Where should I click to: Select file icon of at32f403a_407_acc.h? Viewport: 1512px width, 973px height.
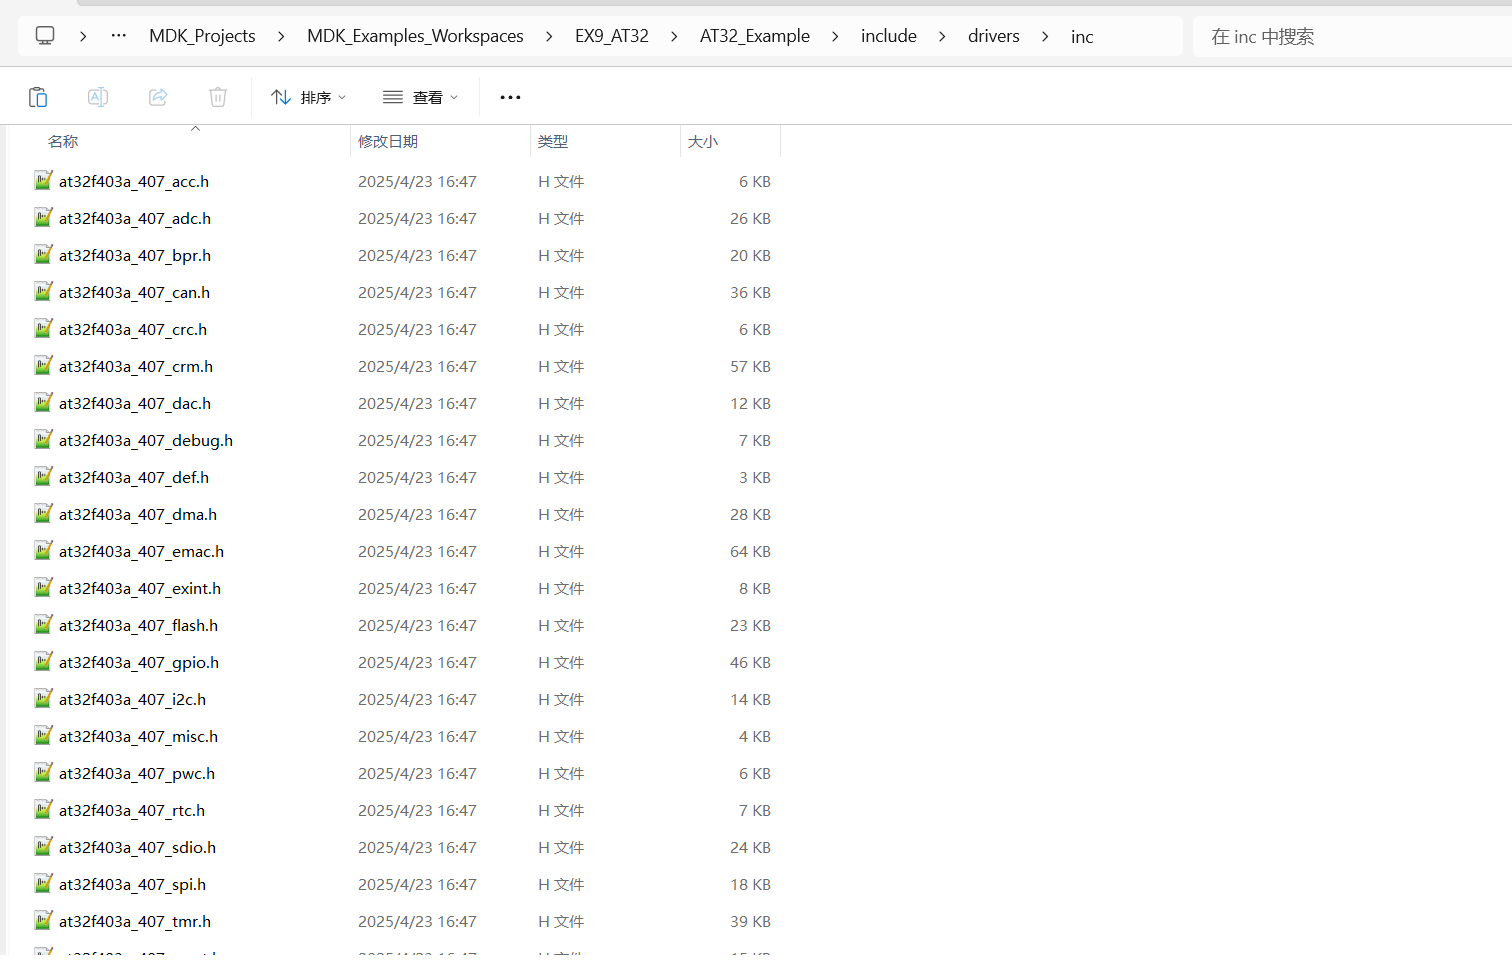(x=43, y=181)
